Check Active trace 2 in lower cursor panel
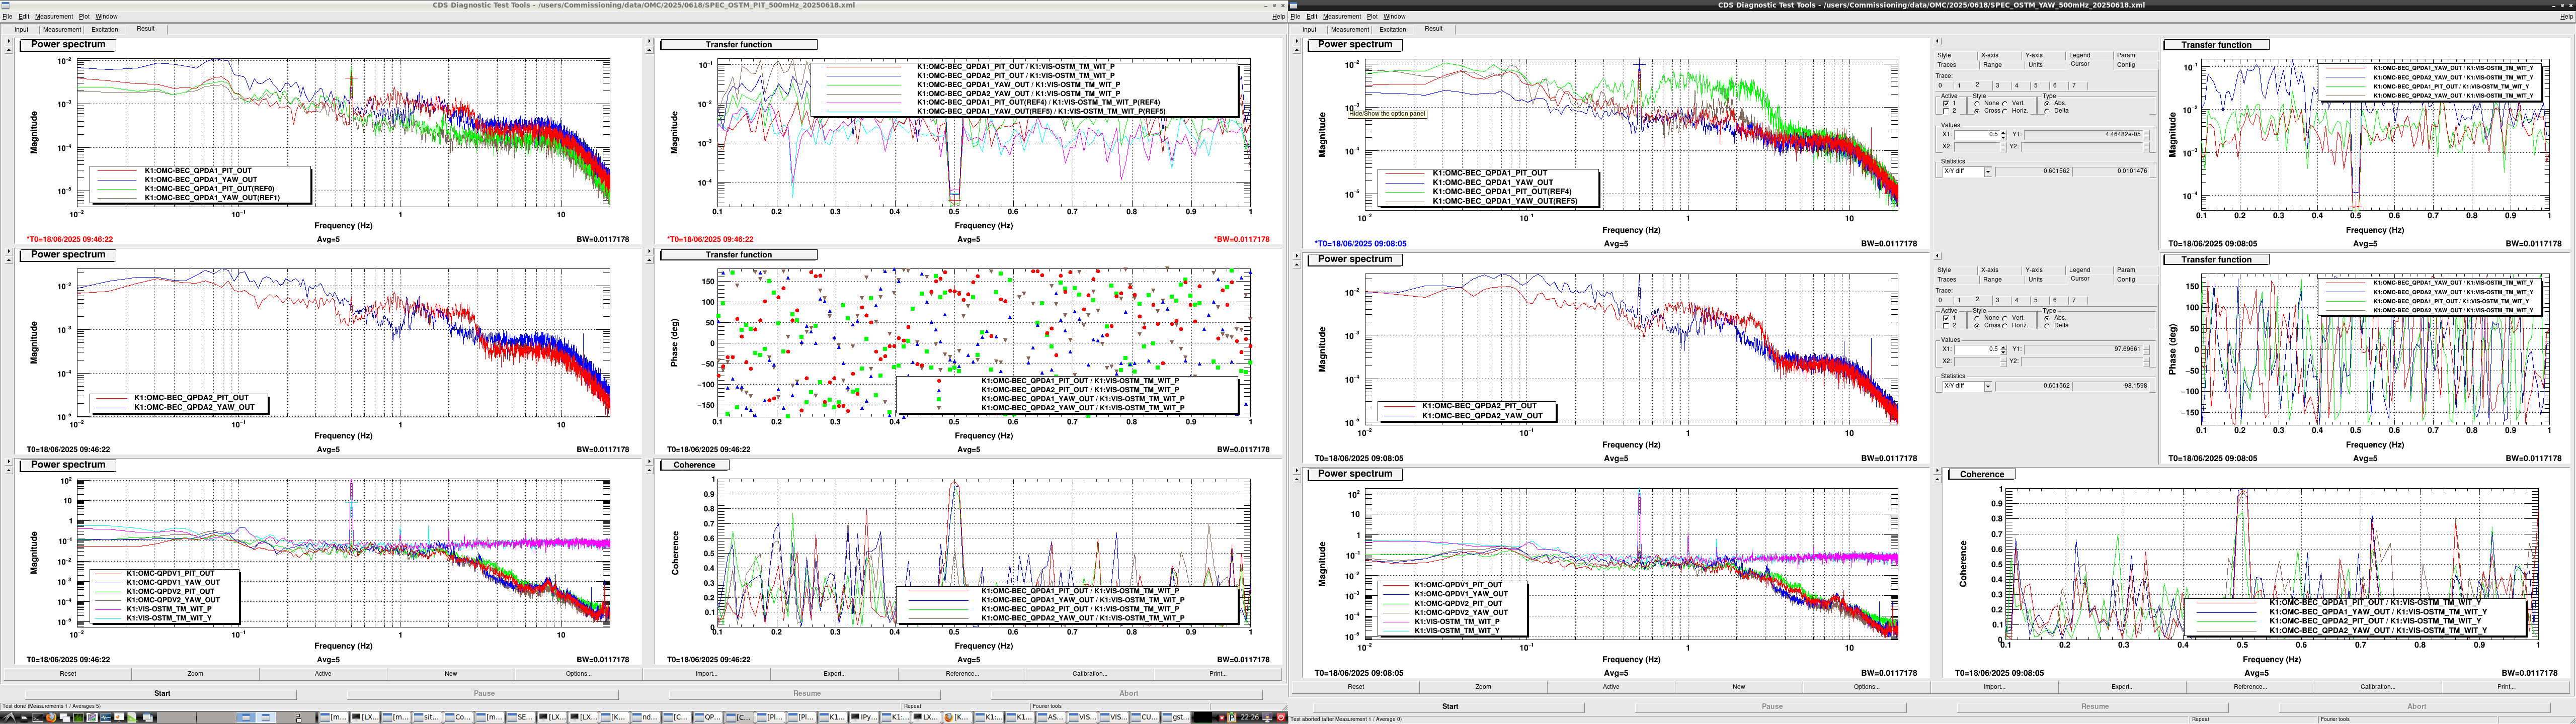The height and width of the screenshot is (724, 2576). tap(1946, 326)
